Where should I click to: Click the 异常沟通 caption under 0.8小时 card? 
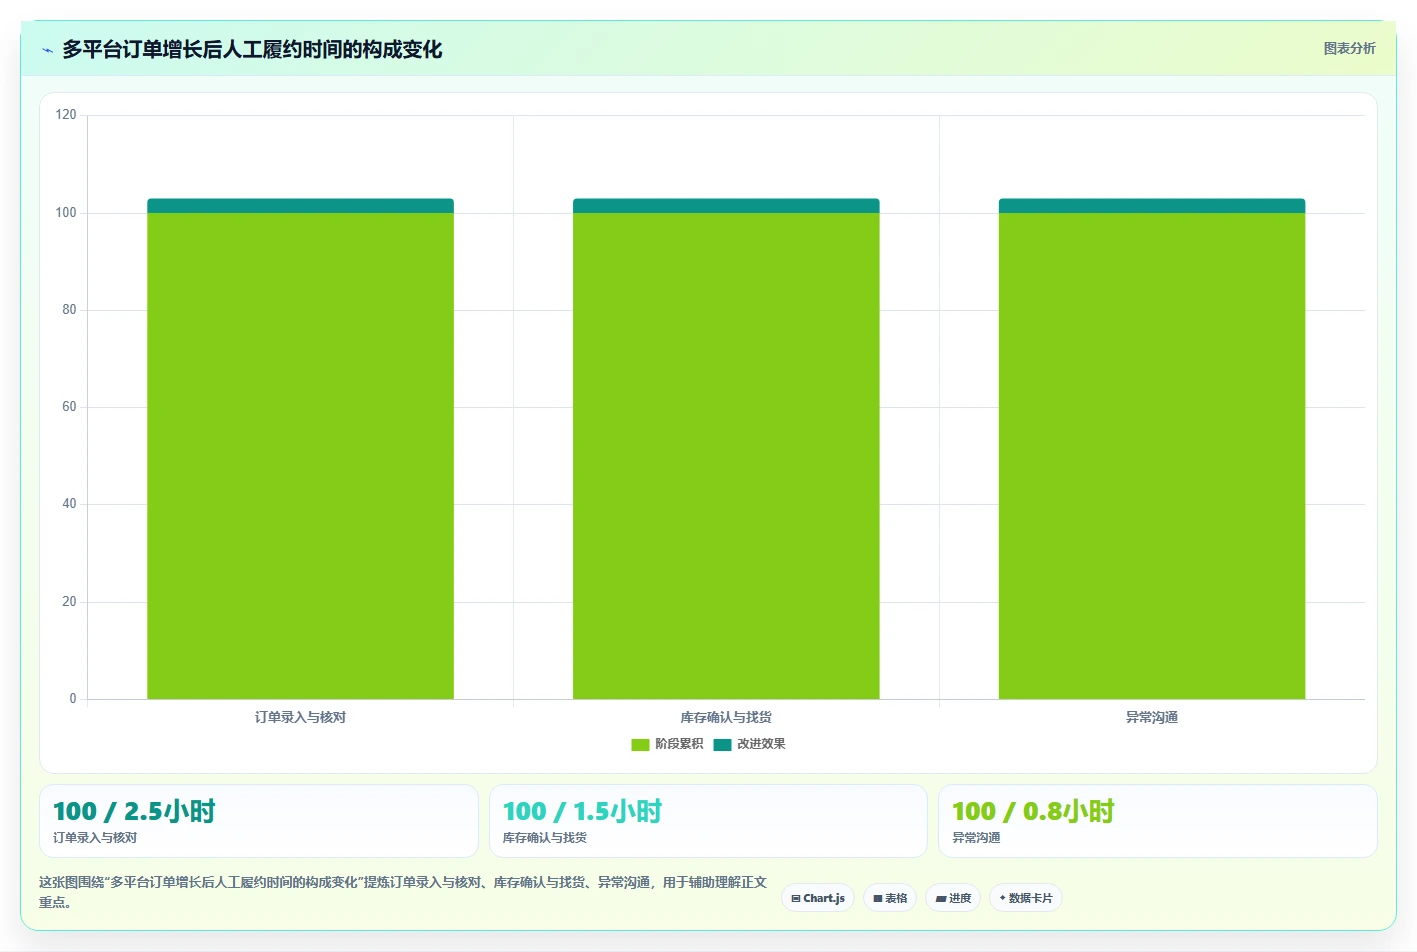tap(976, 838)
